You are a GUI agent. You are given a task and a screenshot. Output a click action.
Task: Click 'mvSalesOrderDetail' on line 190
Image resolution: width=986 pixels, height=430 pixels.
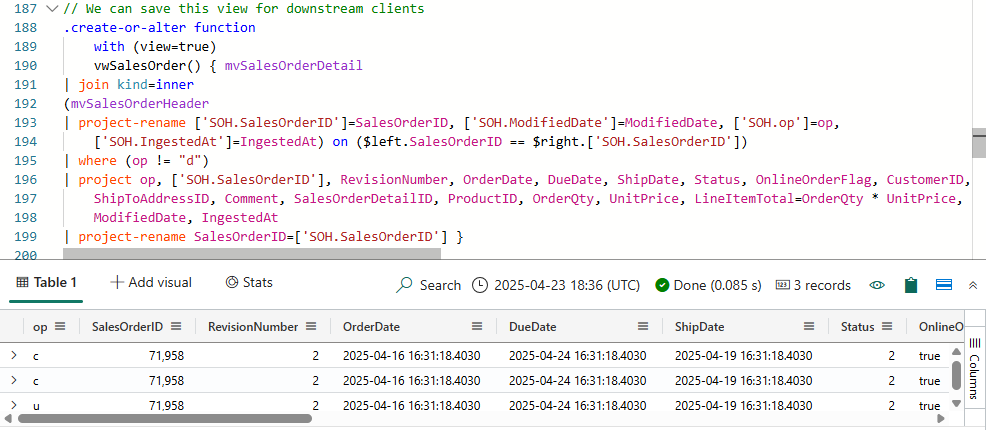(x=294, y=65)
